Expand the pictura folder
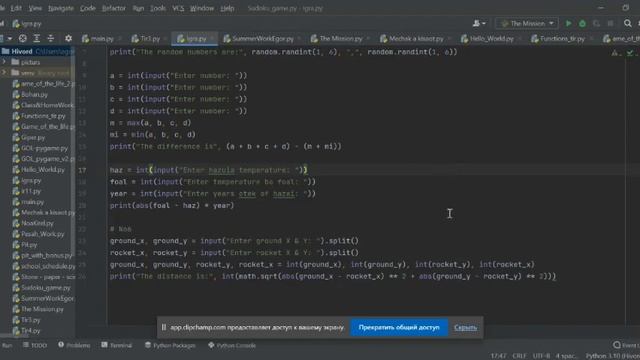Screen dimensions: 640x360 [4, 62]
